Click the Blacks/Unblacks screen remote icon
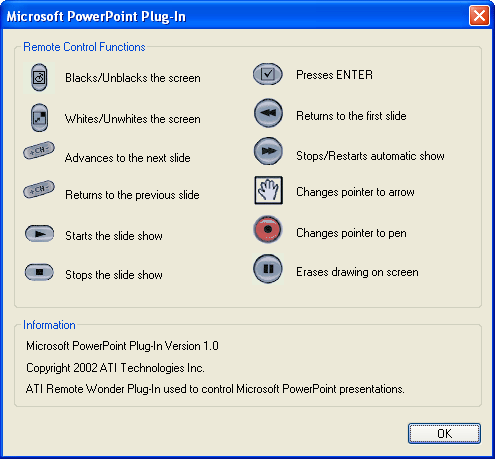 [x=39, y=78]
